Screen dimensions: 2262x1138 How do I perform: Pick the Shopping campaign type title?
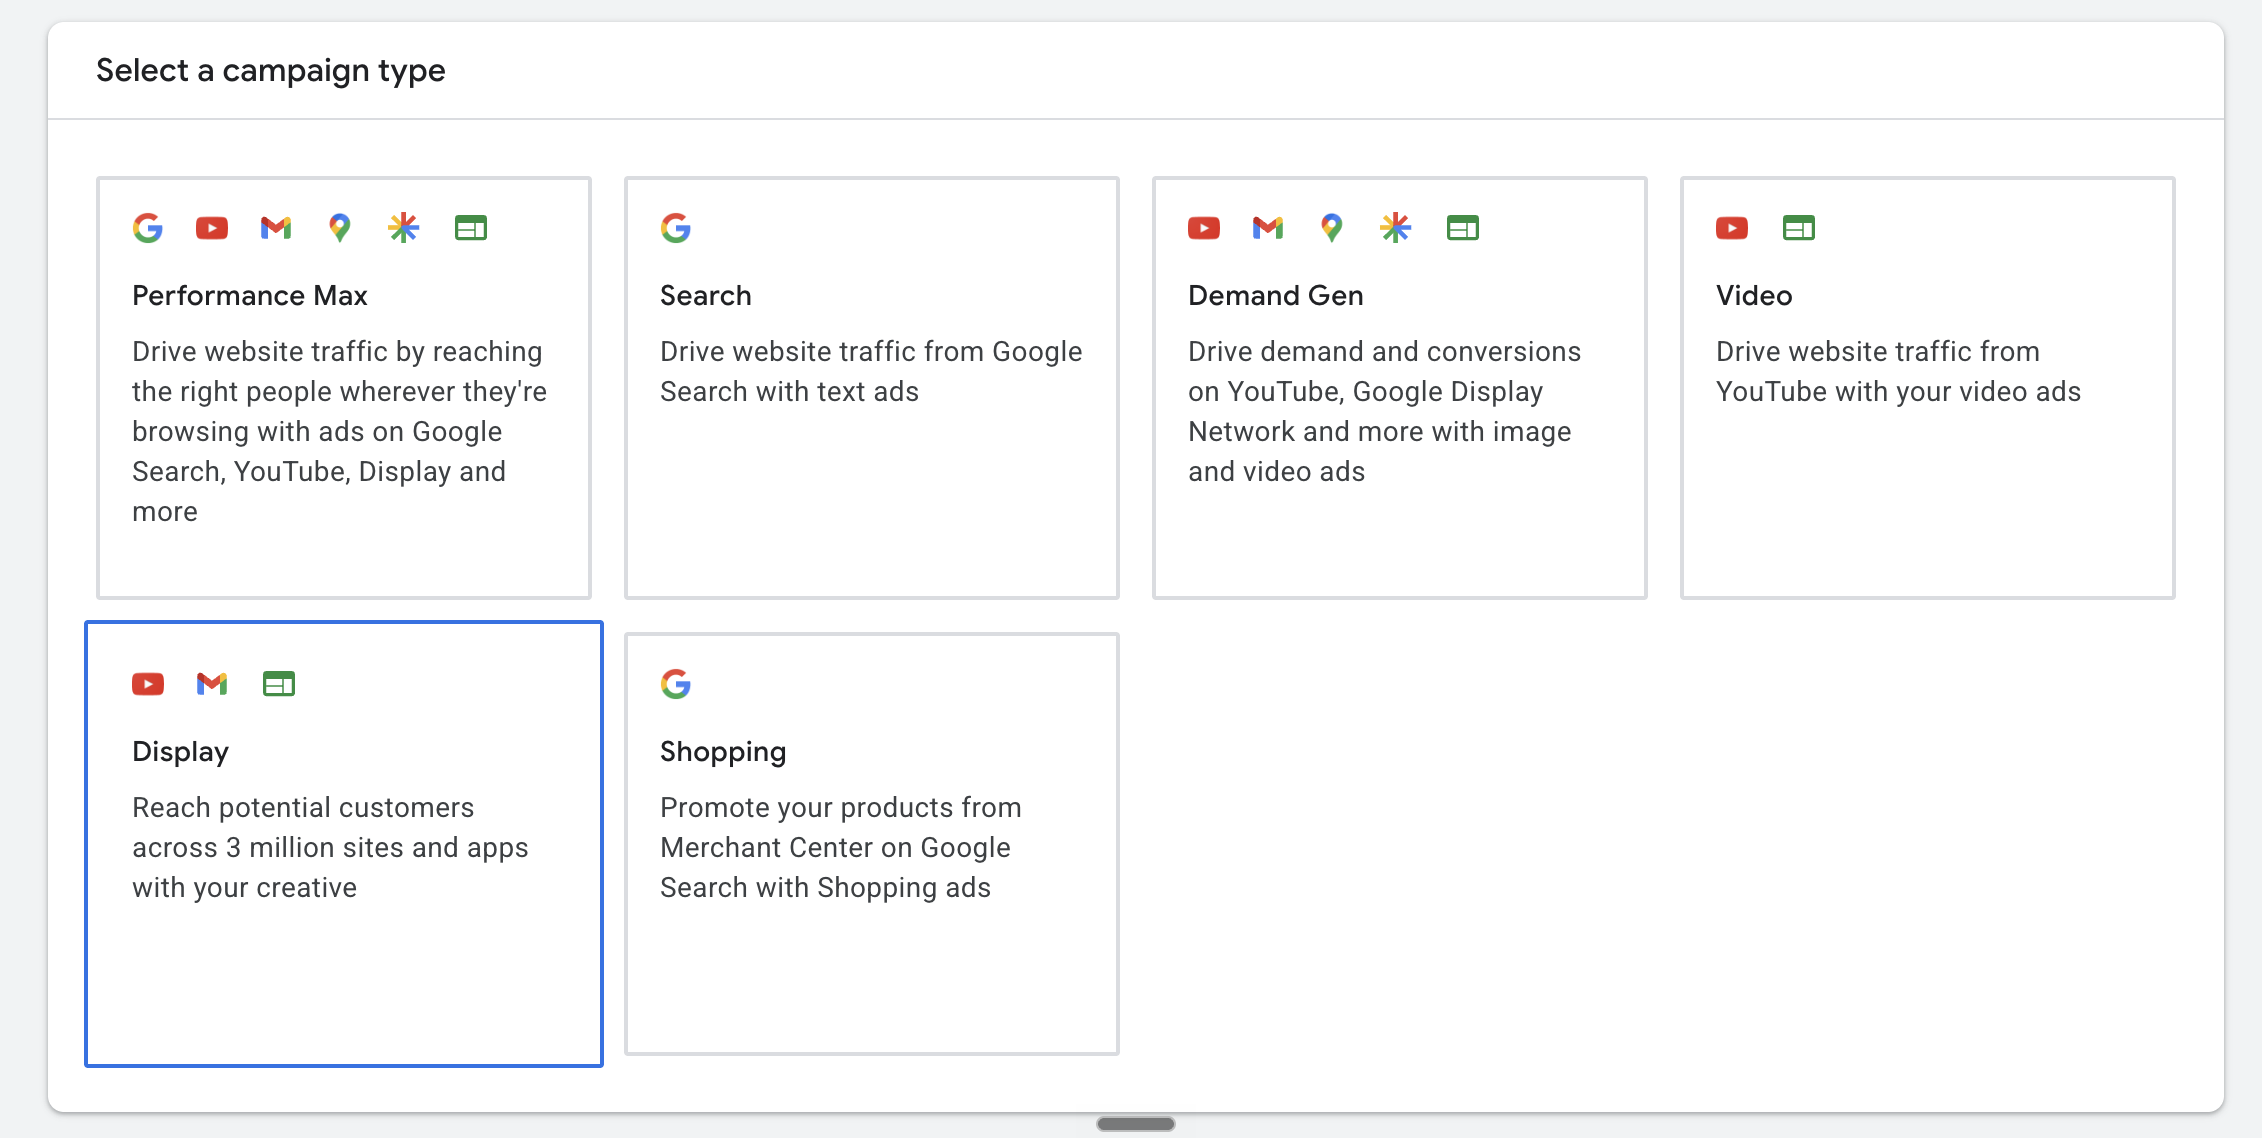[x=723, y=752]
